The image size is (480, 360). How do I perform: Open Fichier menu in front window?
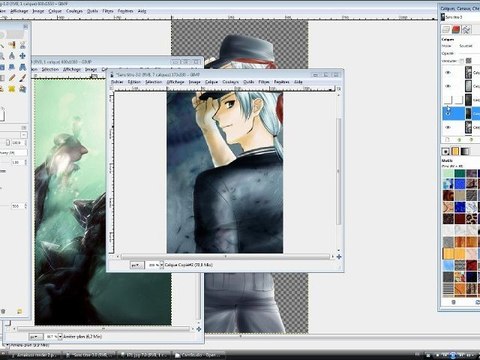(117, 82)
